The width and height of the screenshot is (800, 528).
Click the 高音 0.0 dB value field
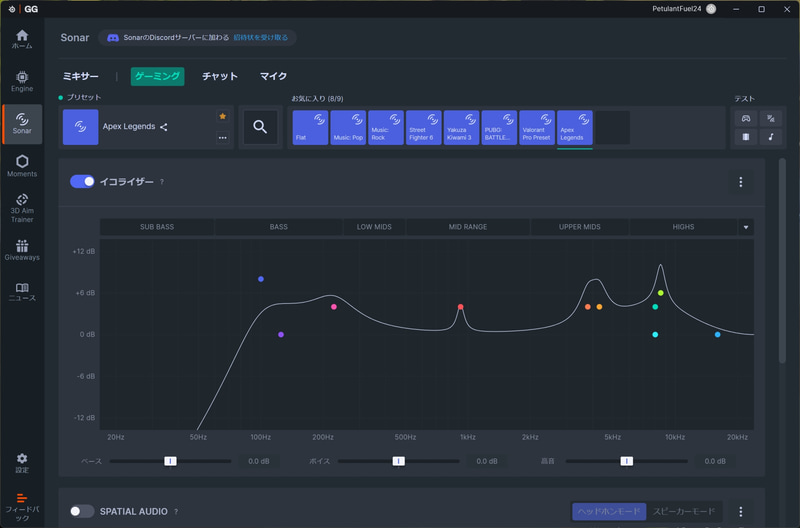pos(715,461)
